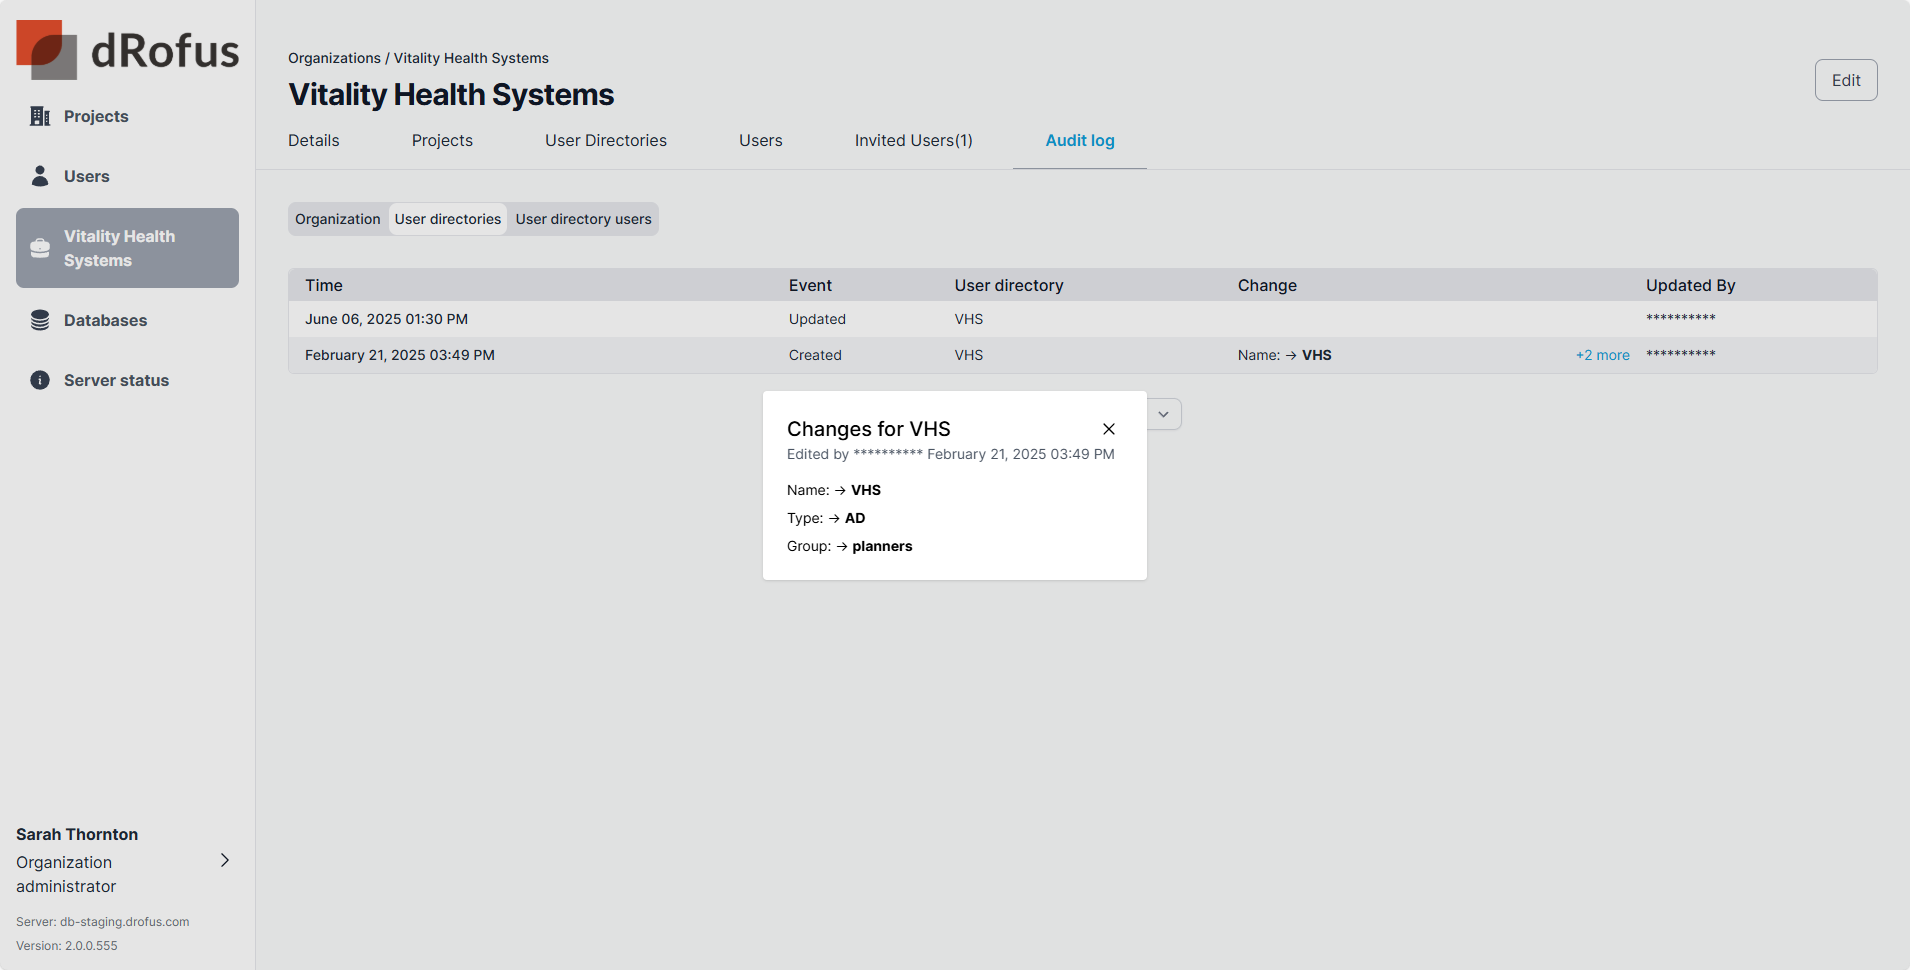Click the Users person icon in sidebar

[40, 176]
